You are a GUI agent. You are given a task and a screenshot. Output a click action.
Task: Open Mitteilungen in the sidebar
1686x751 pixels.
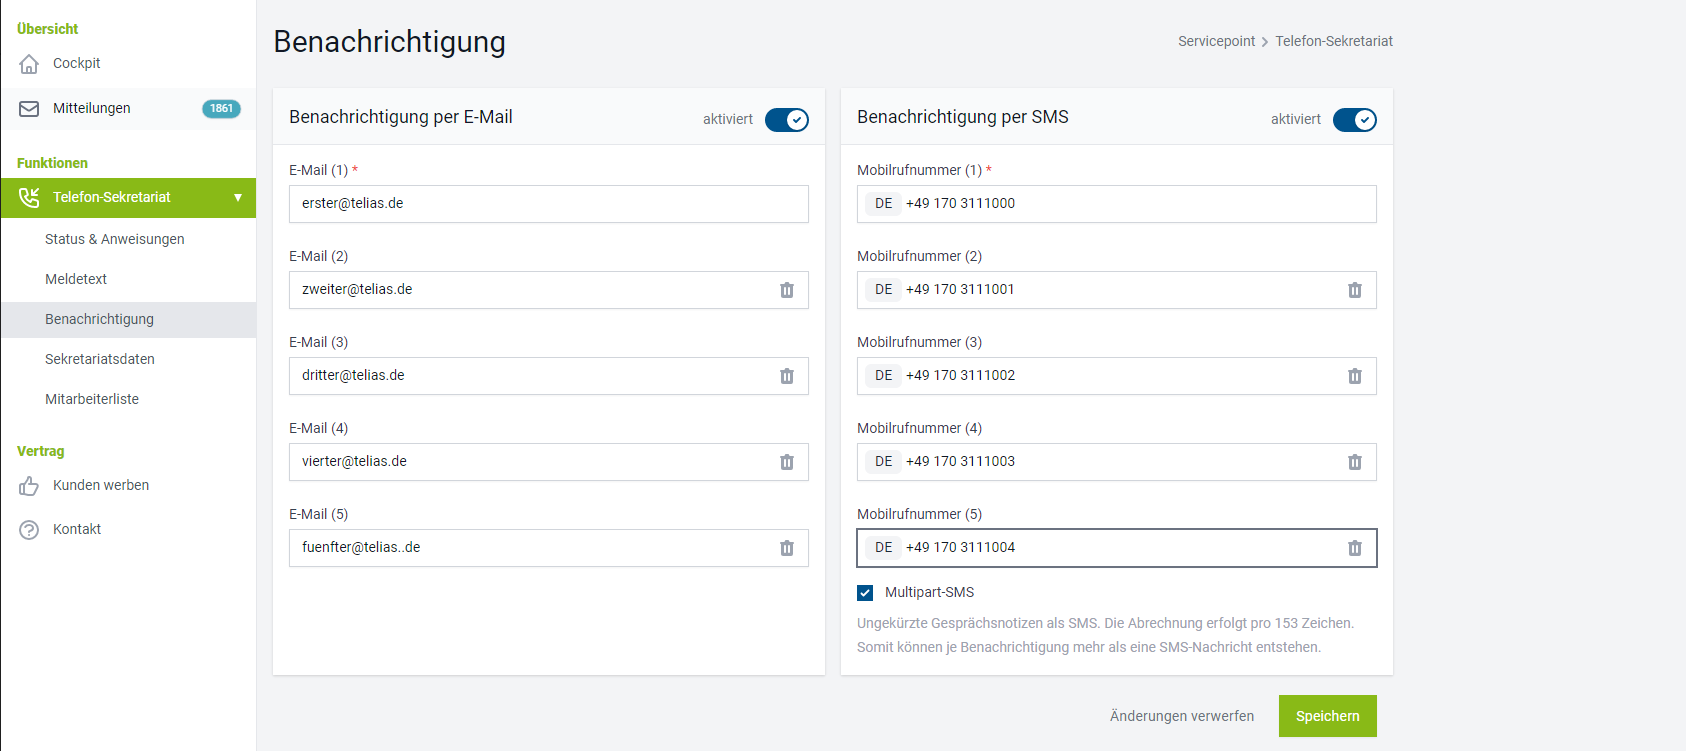coord(91,108)
